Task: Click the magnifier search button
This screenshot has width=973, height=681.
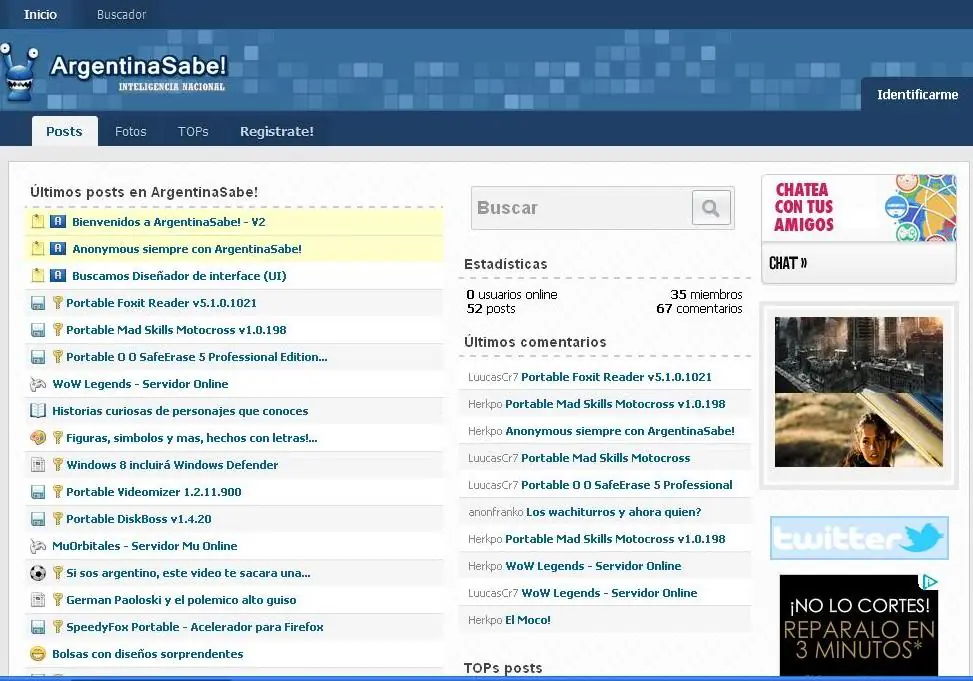Action: click(x=711, y=207)
